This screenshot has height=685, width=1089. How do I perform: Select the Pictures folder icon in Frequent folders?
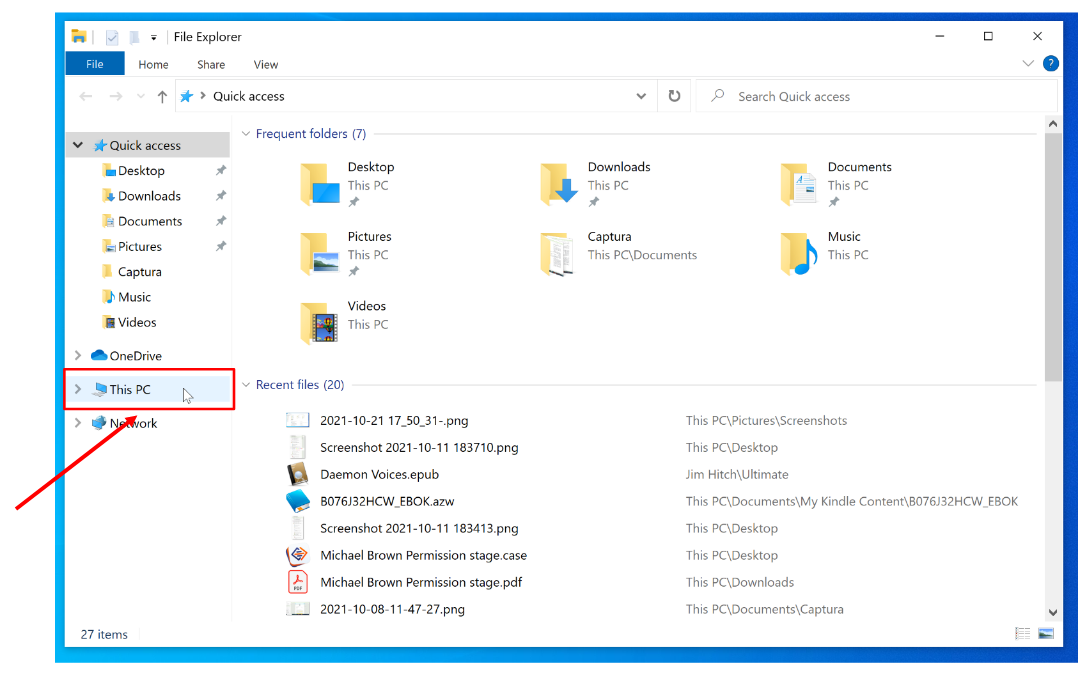(320, 254)
